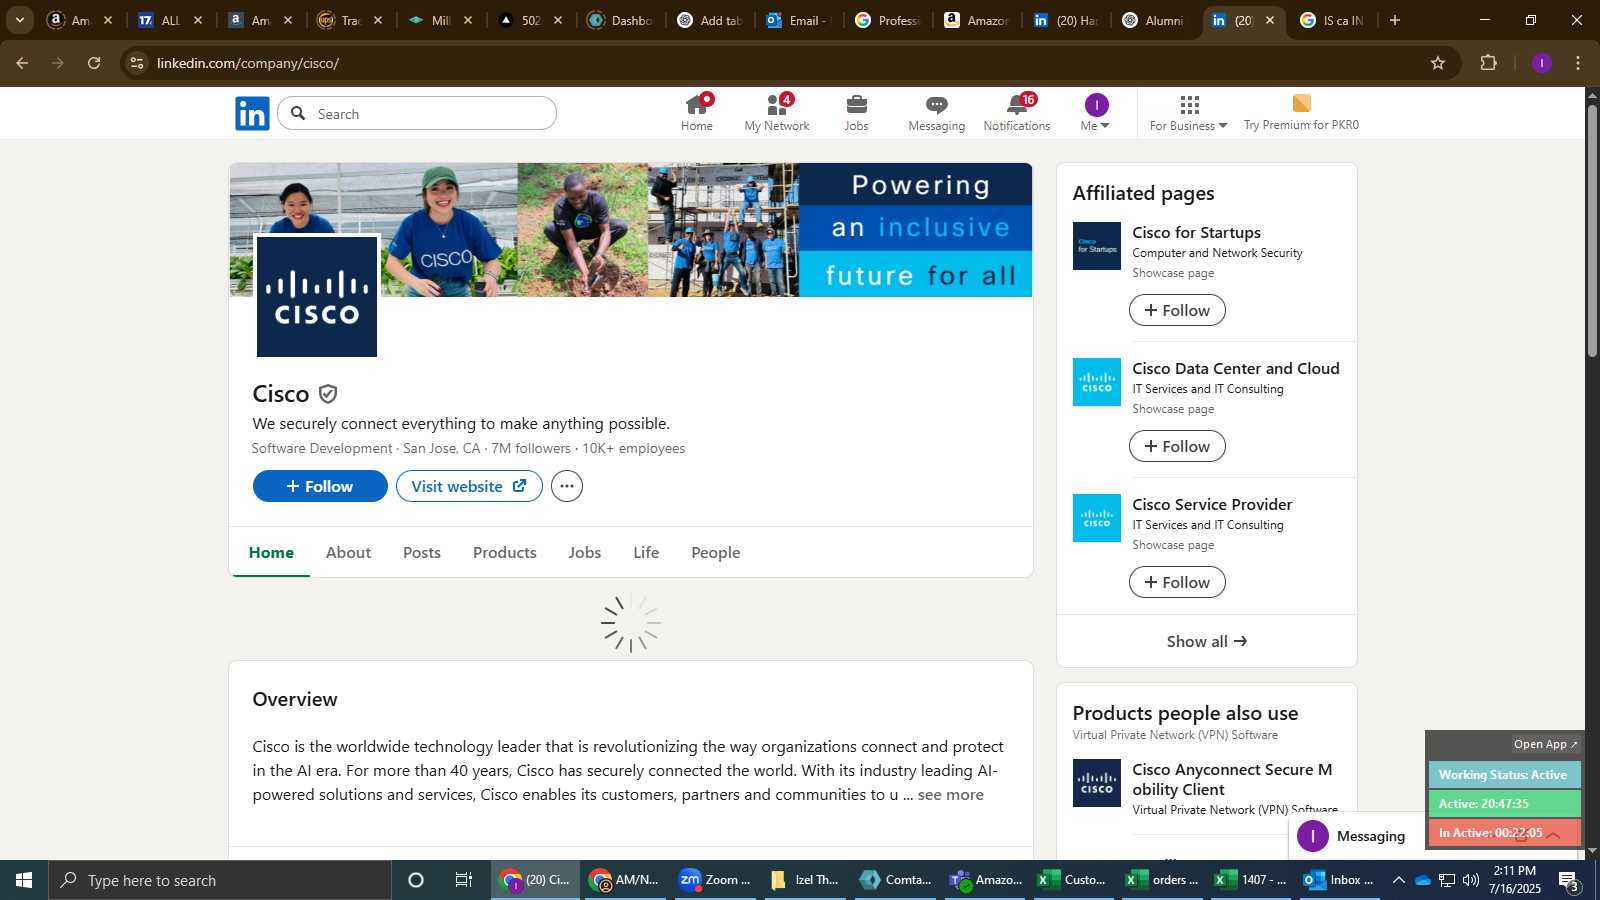Open Messaging icon in top navigation
1600x900 pixels.
pos(936,113)
